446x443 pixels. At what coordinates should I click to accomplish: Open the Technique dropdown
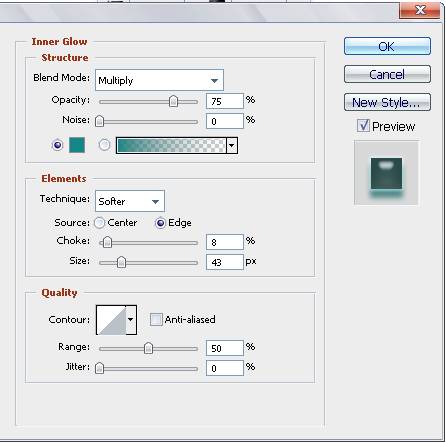point(130,201)
